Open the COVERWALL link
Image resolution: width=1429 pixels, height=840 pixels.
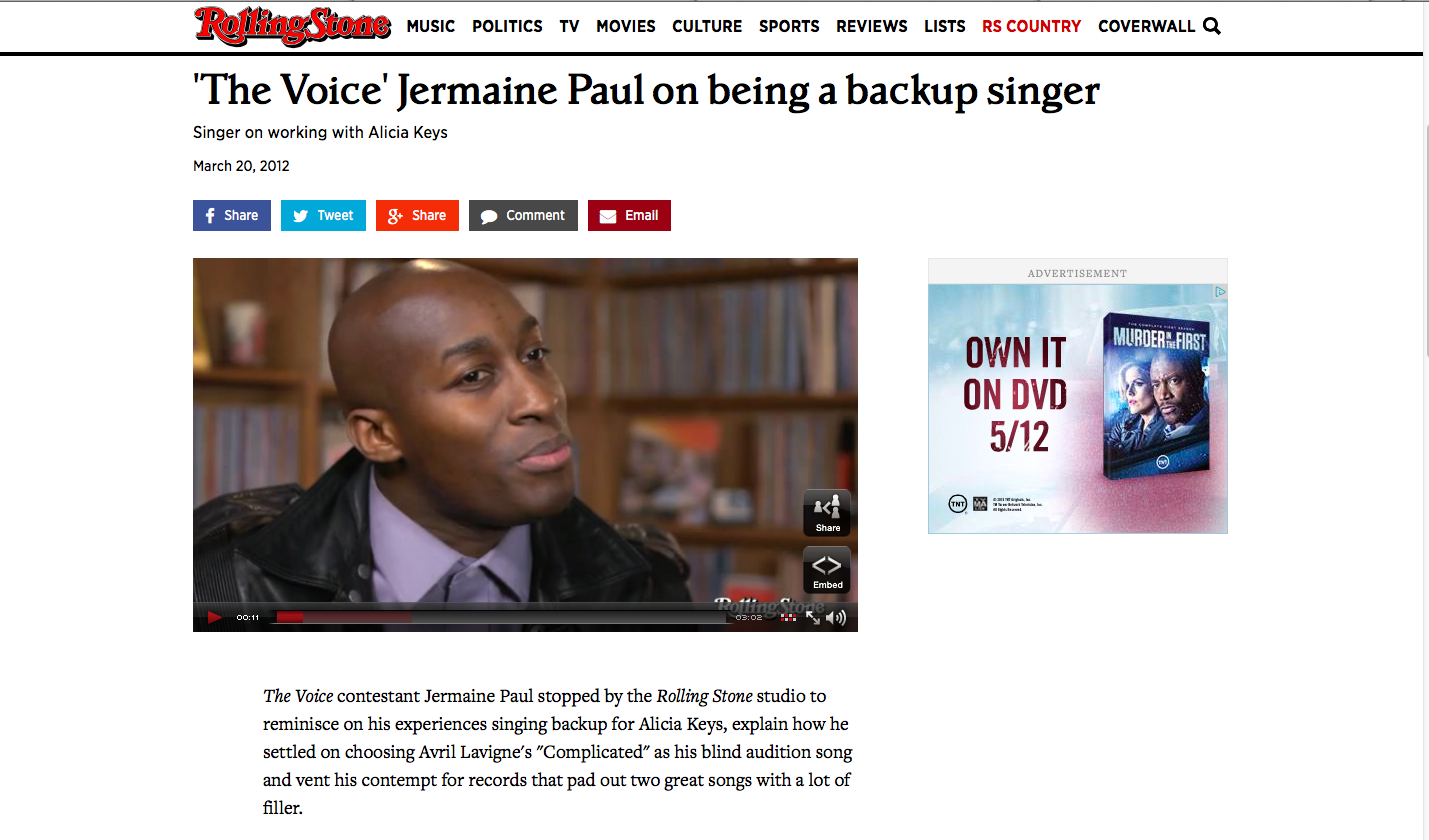coord(1146,26)
